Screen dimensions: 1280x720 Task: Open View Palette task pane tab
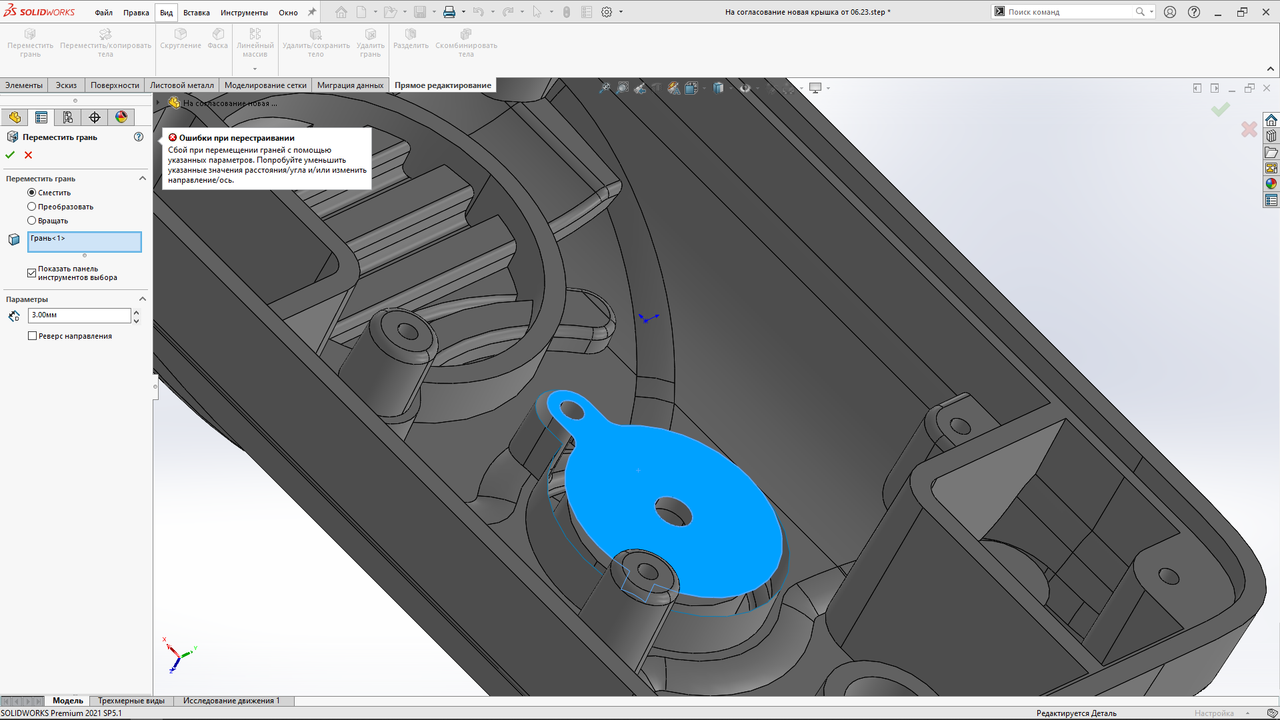tap(1271, 168)
